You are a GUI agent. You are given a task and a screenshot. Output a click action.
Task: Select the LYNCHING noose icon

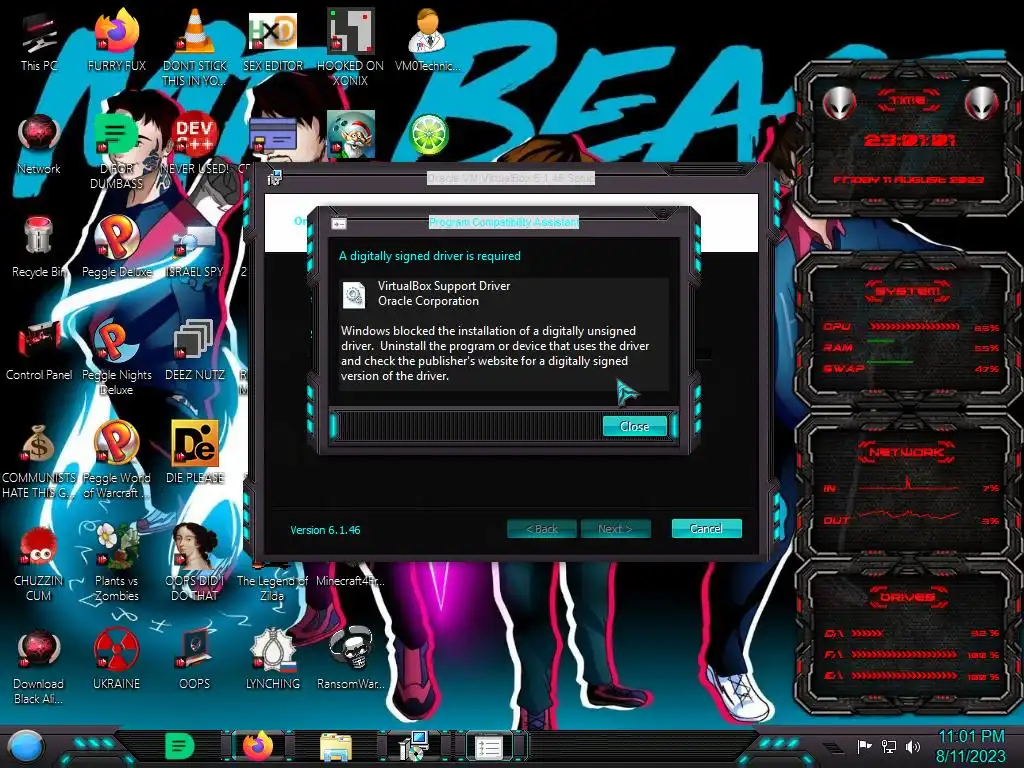(273, 660)
